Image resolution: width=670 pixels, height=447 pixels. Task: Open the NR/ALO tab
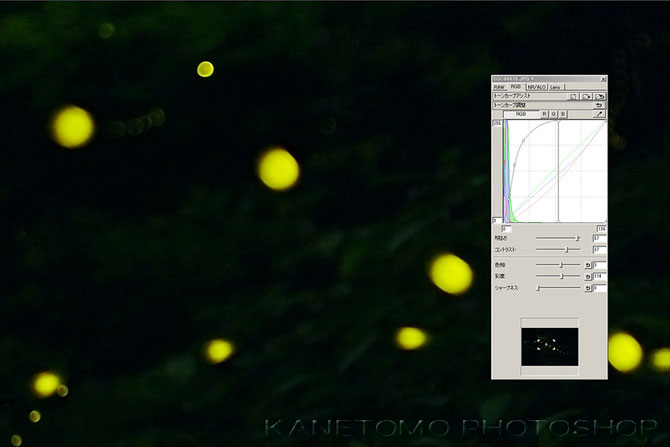pos(537,87)
